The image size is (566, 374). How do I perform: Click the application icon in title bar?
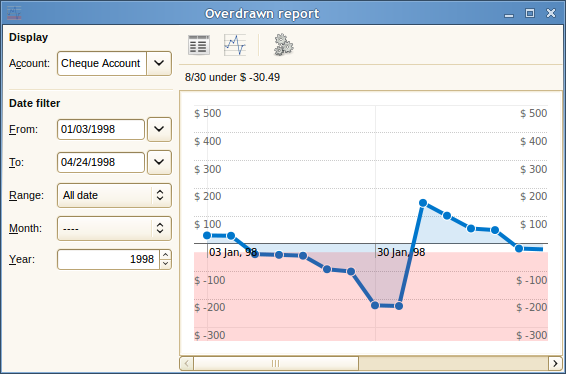pyautogui.click(x=14, y=13)
